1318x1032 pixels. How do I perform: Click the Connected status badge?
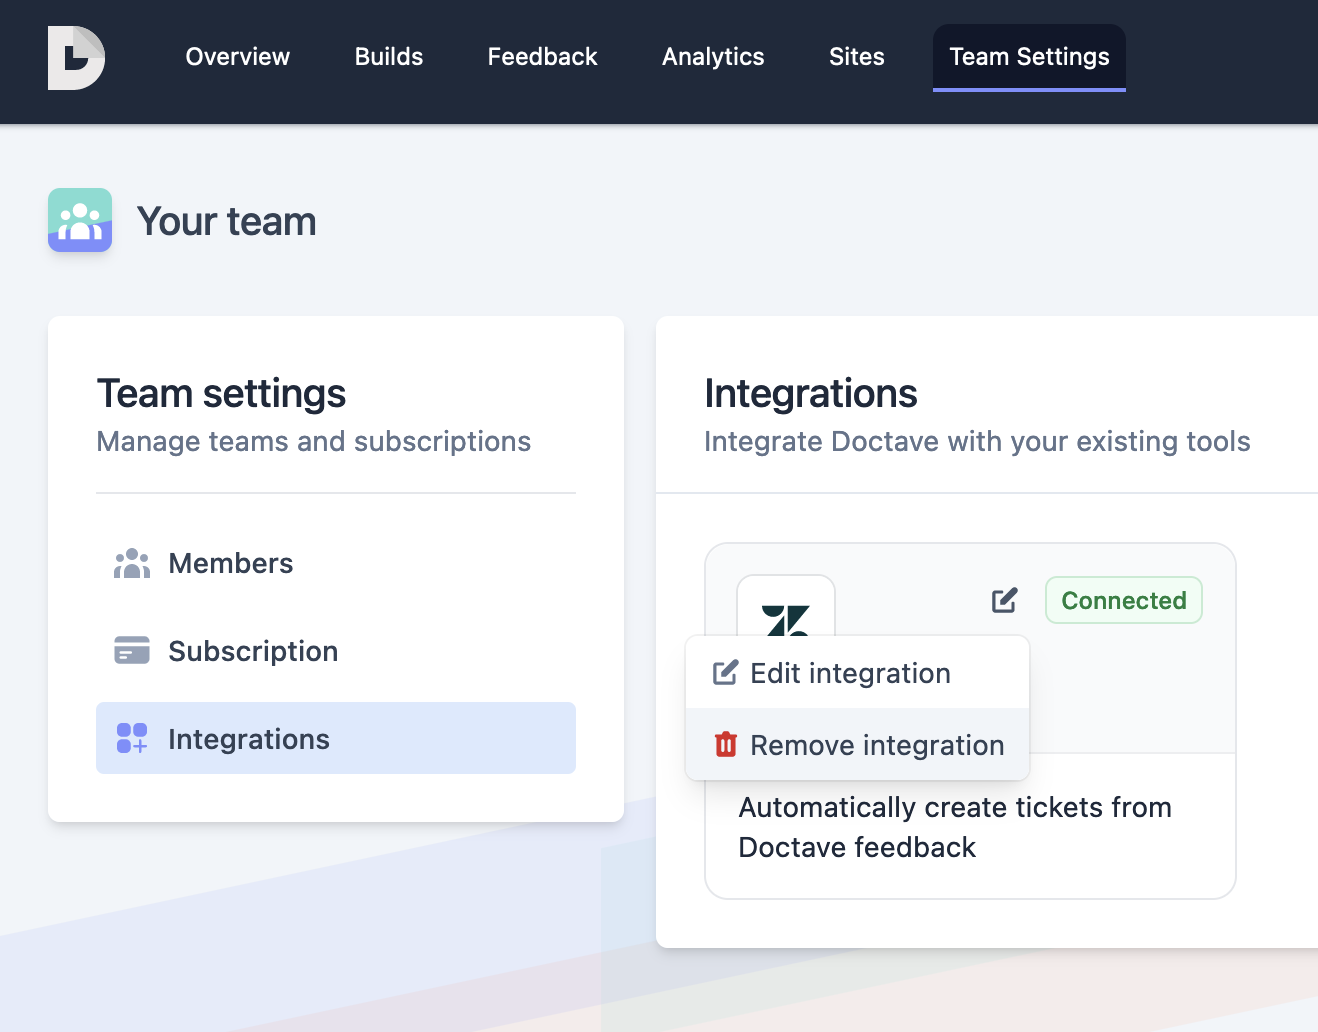pyautogui.click(x=1123, y=600)
